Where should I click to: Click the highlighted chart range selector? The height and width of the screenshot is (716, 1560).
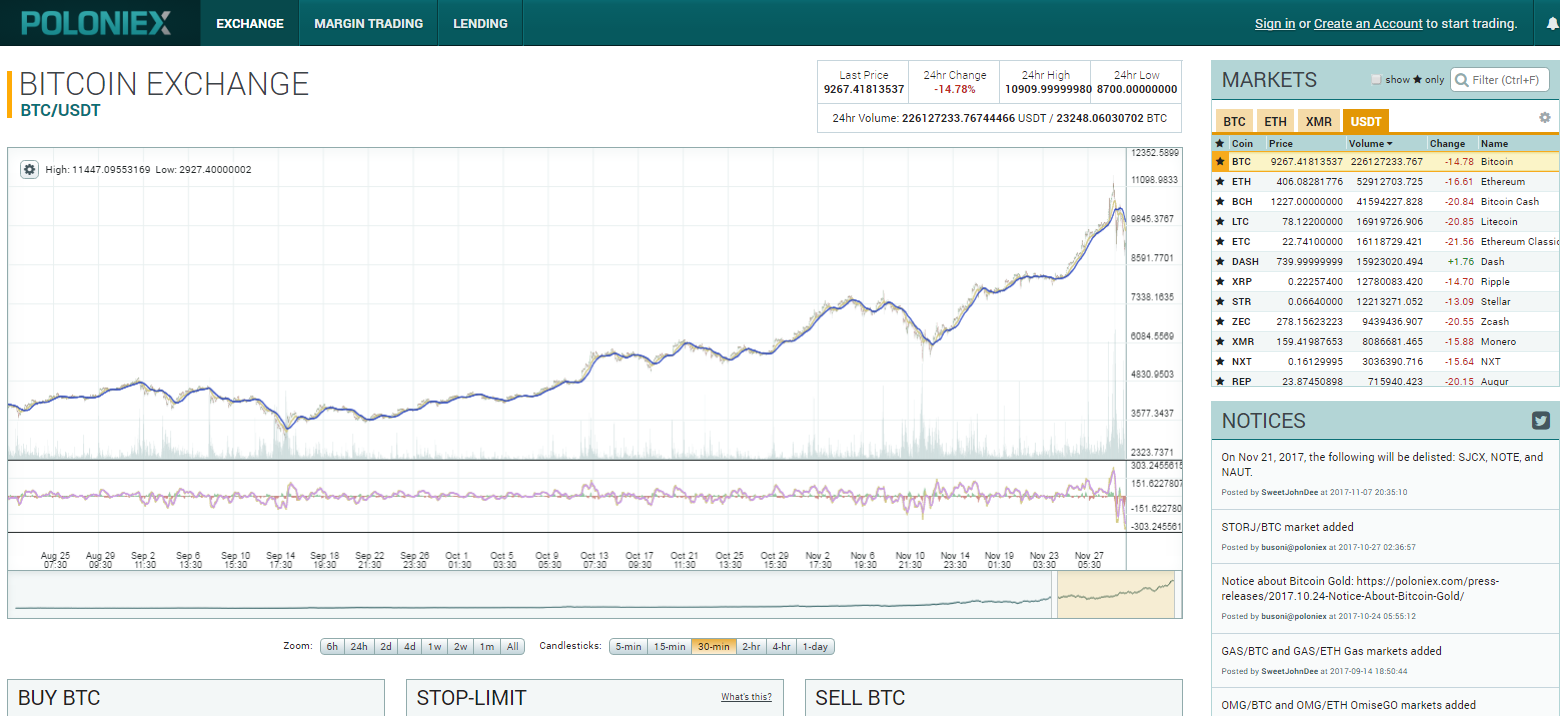tap(1116, 595)
